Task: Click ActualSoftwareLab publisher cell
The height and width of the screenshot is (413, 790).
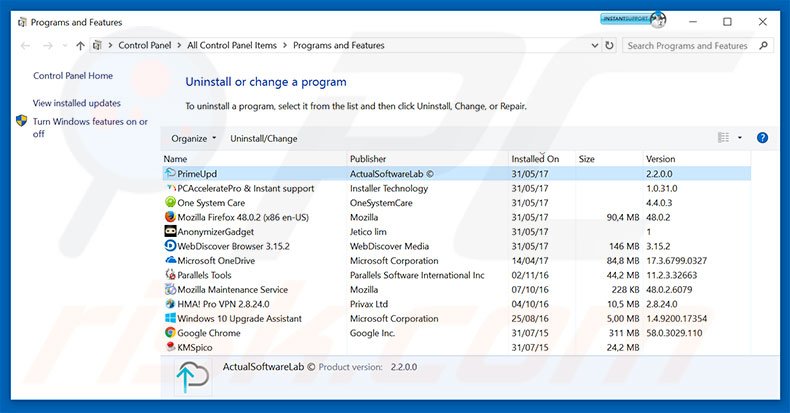Action: tap(391, 173)
